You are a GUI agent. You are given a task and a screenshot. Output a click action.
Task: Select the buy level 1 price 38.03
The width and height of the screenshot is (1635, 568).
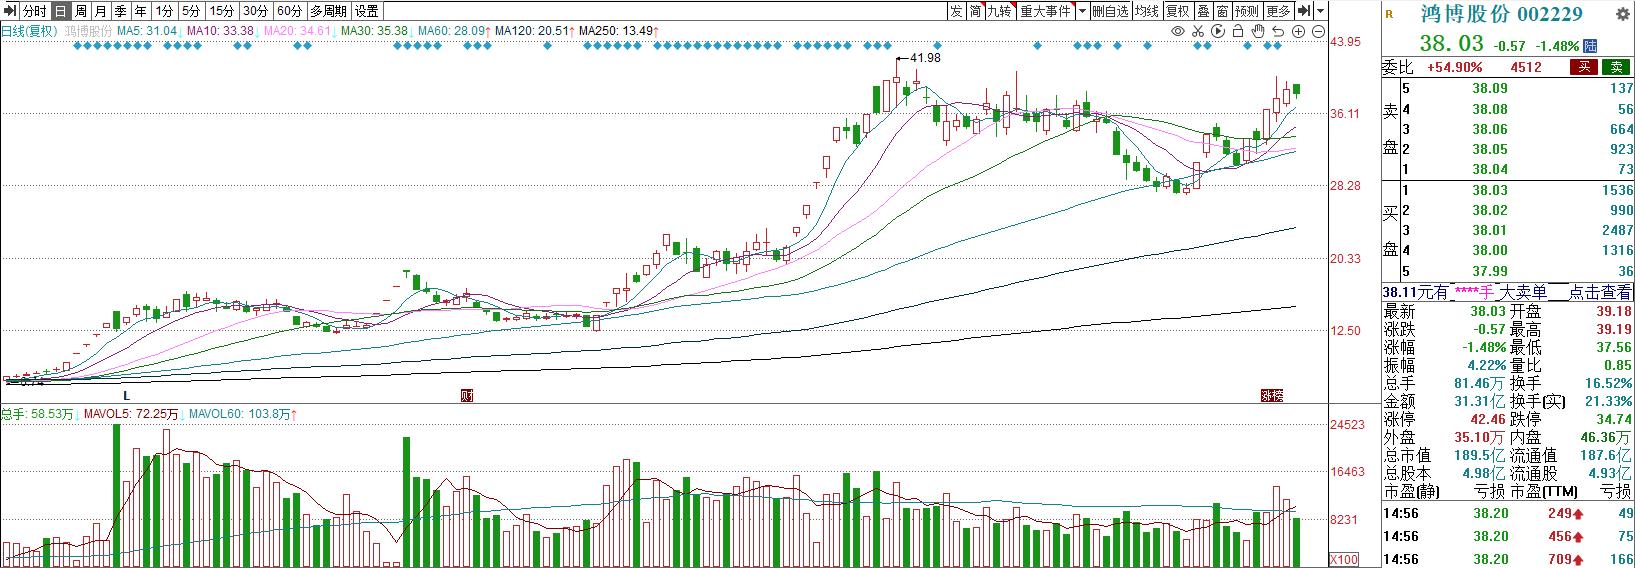point(1490,190)
